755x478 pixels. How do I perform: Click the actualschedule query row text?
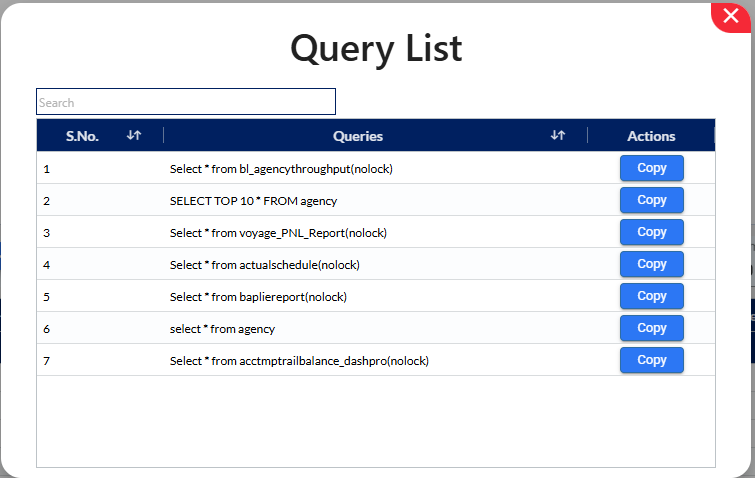264,265
